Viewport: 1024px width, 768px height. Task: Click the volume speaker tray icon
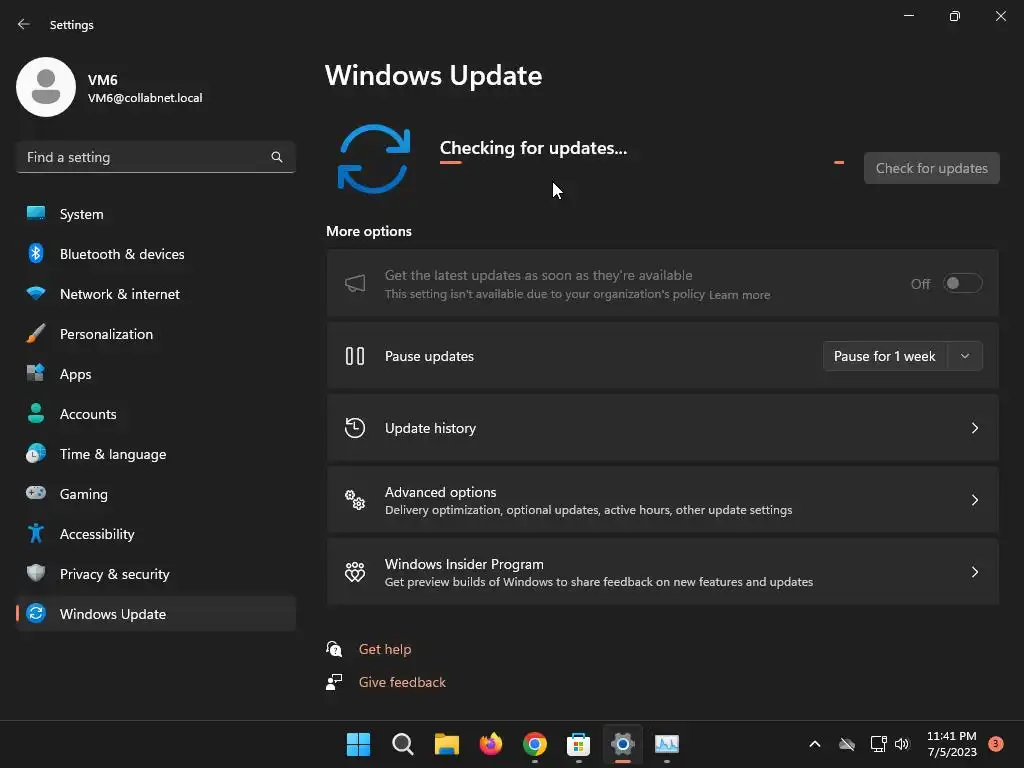902,744
